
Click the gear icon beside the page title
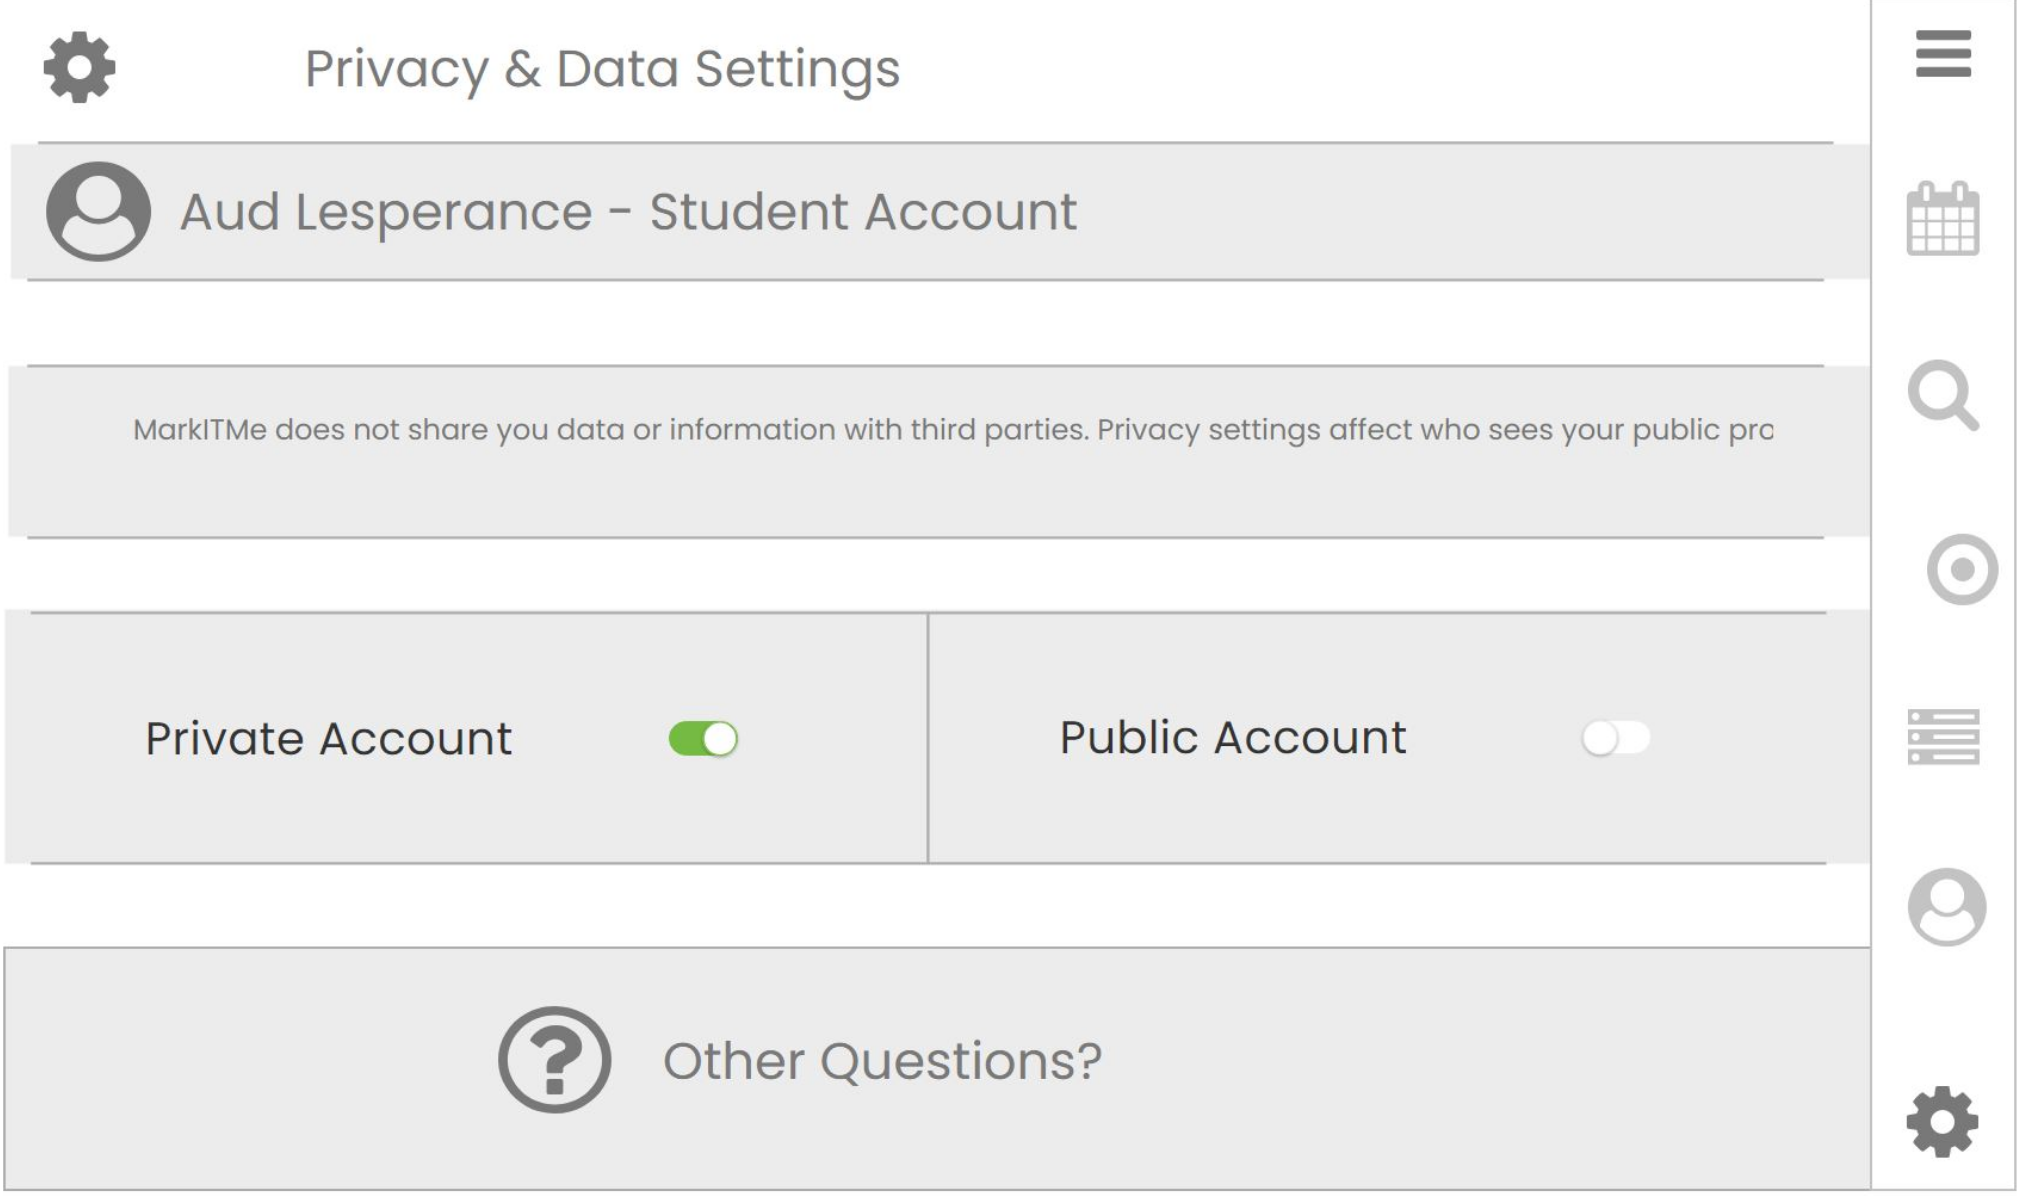point(80,68)
